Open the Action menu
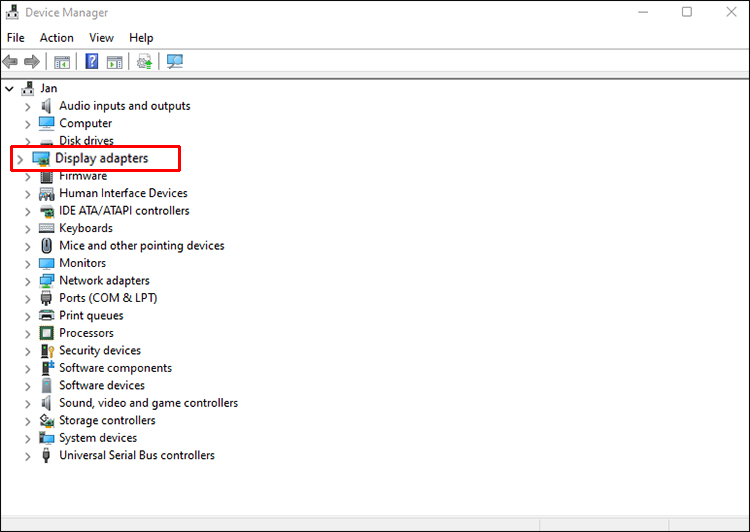Viewport: 750px width, 532px height. coord(56,38)
